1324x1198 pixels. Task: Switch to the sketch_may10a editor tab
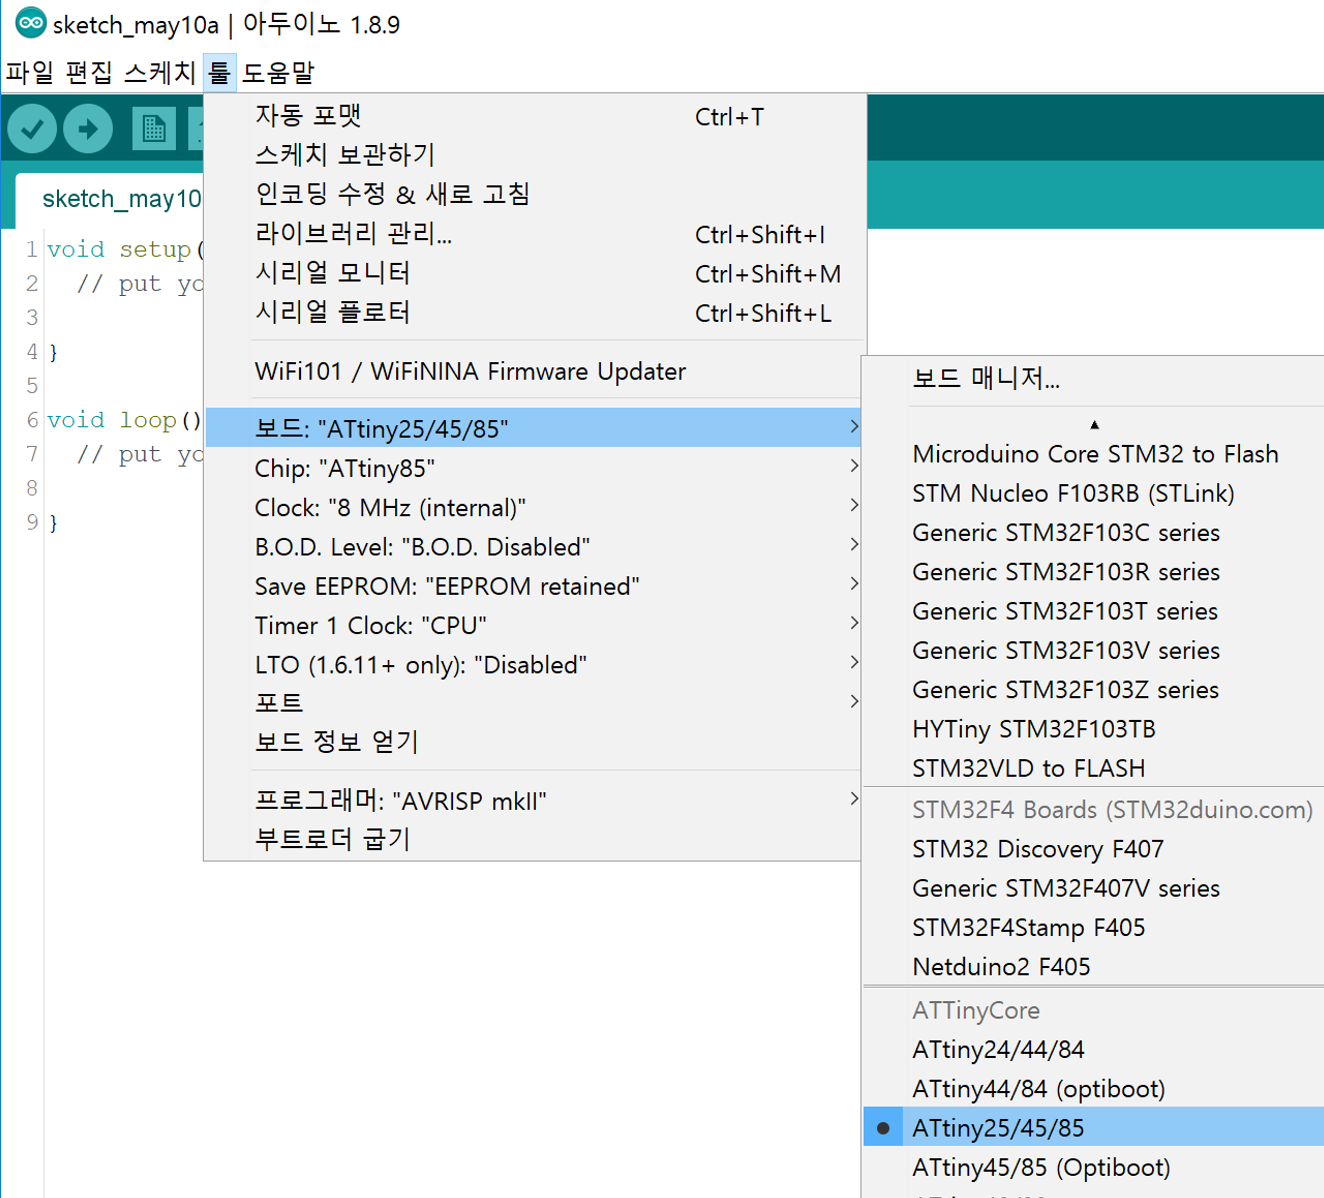click(x=112, y=199)
